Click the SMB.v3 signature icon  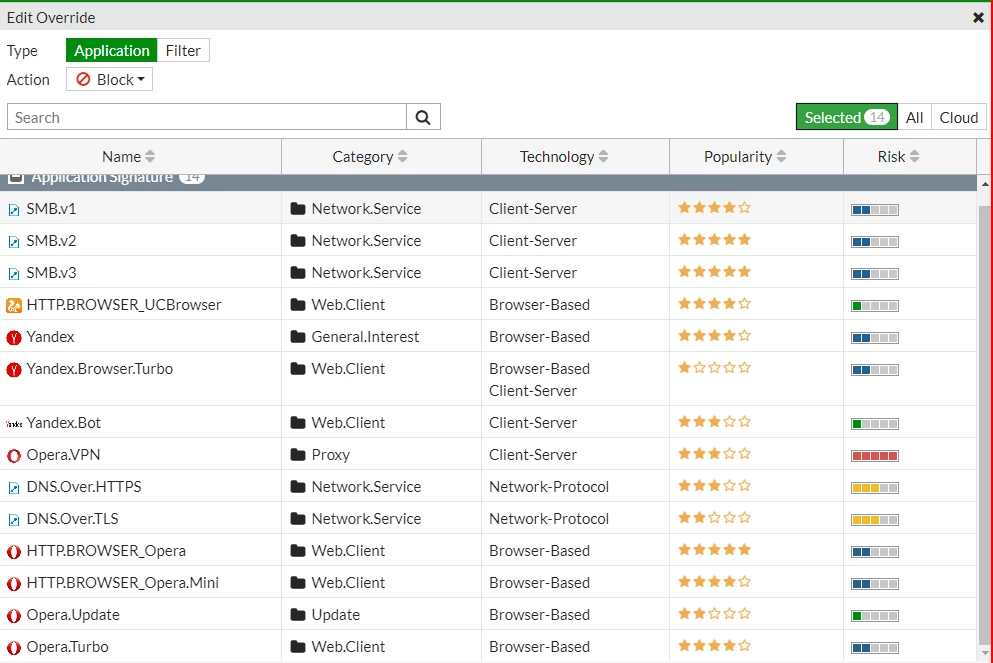(x=13, y=274)
